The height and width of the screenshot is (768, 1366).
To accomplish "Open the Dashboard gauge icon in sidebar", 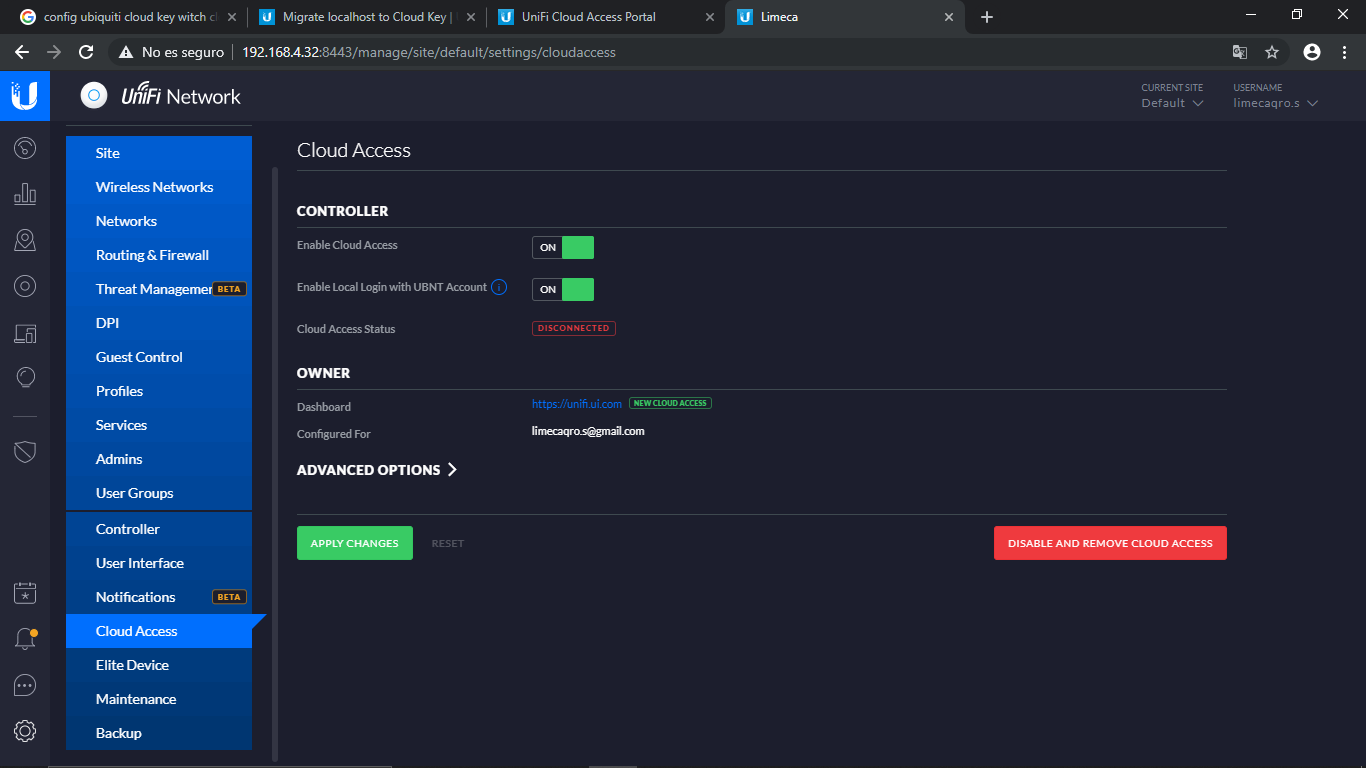I will click(x=25, y=149).
